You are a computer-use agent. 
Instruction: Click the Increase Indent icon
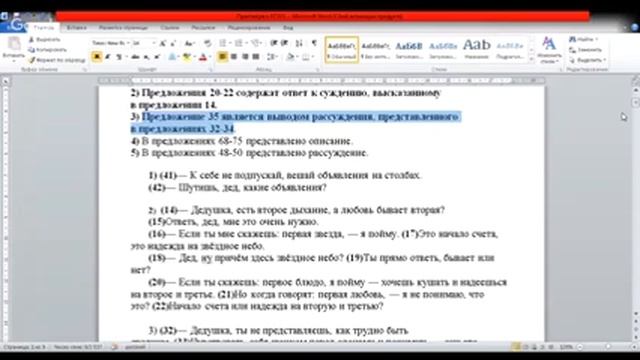284,43
